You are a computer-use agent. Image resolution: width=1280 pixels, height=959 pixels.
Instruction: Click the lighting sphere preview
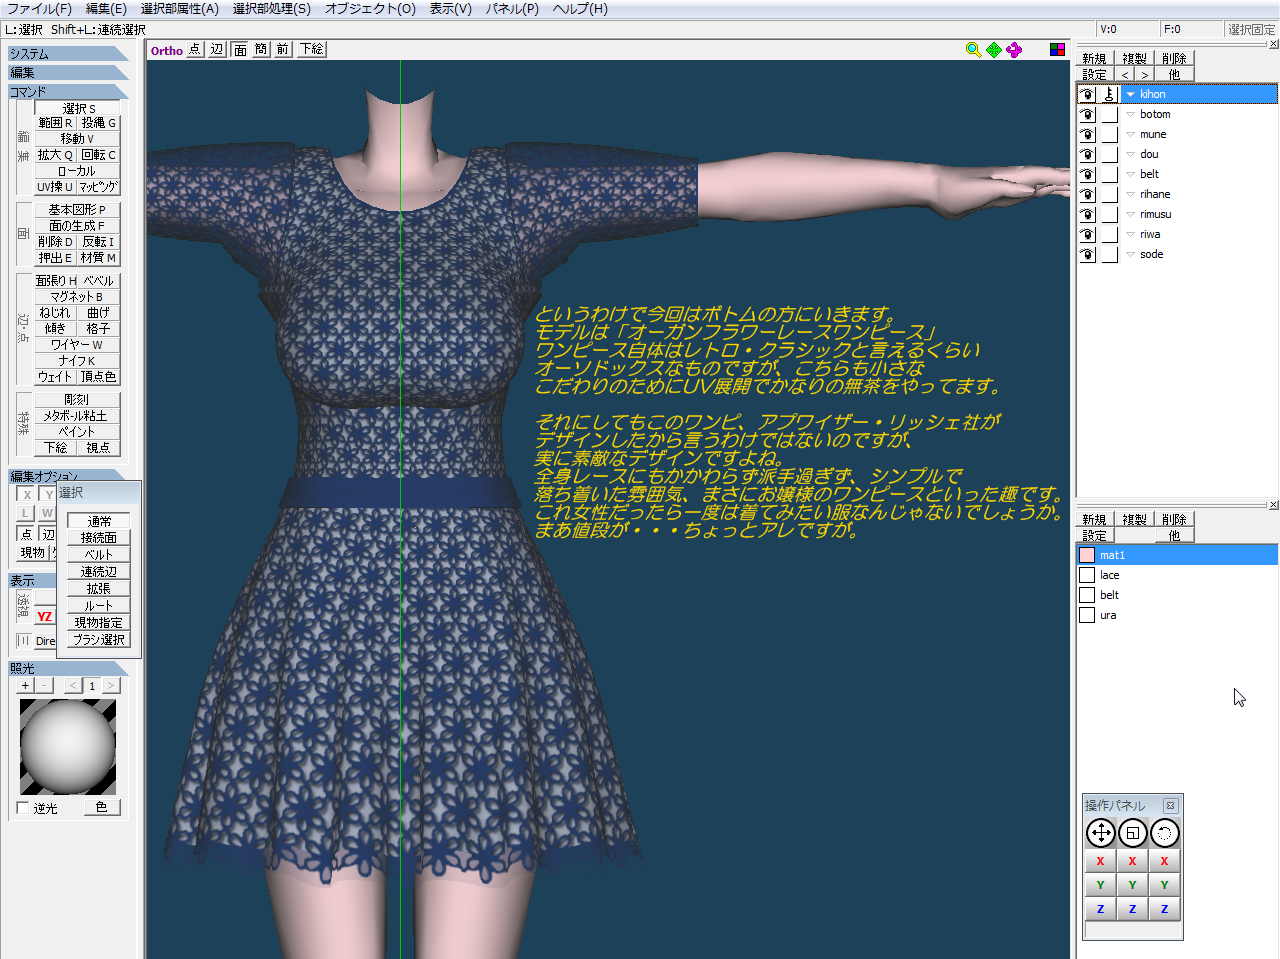click(68, 747)
